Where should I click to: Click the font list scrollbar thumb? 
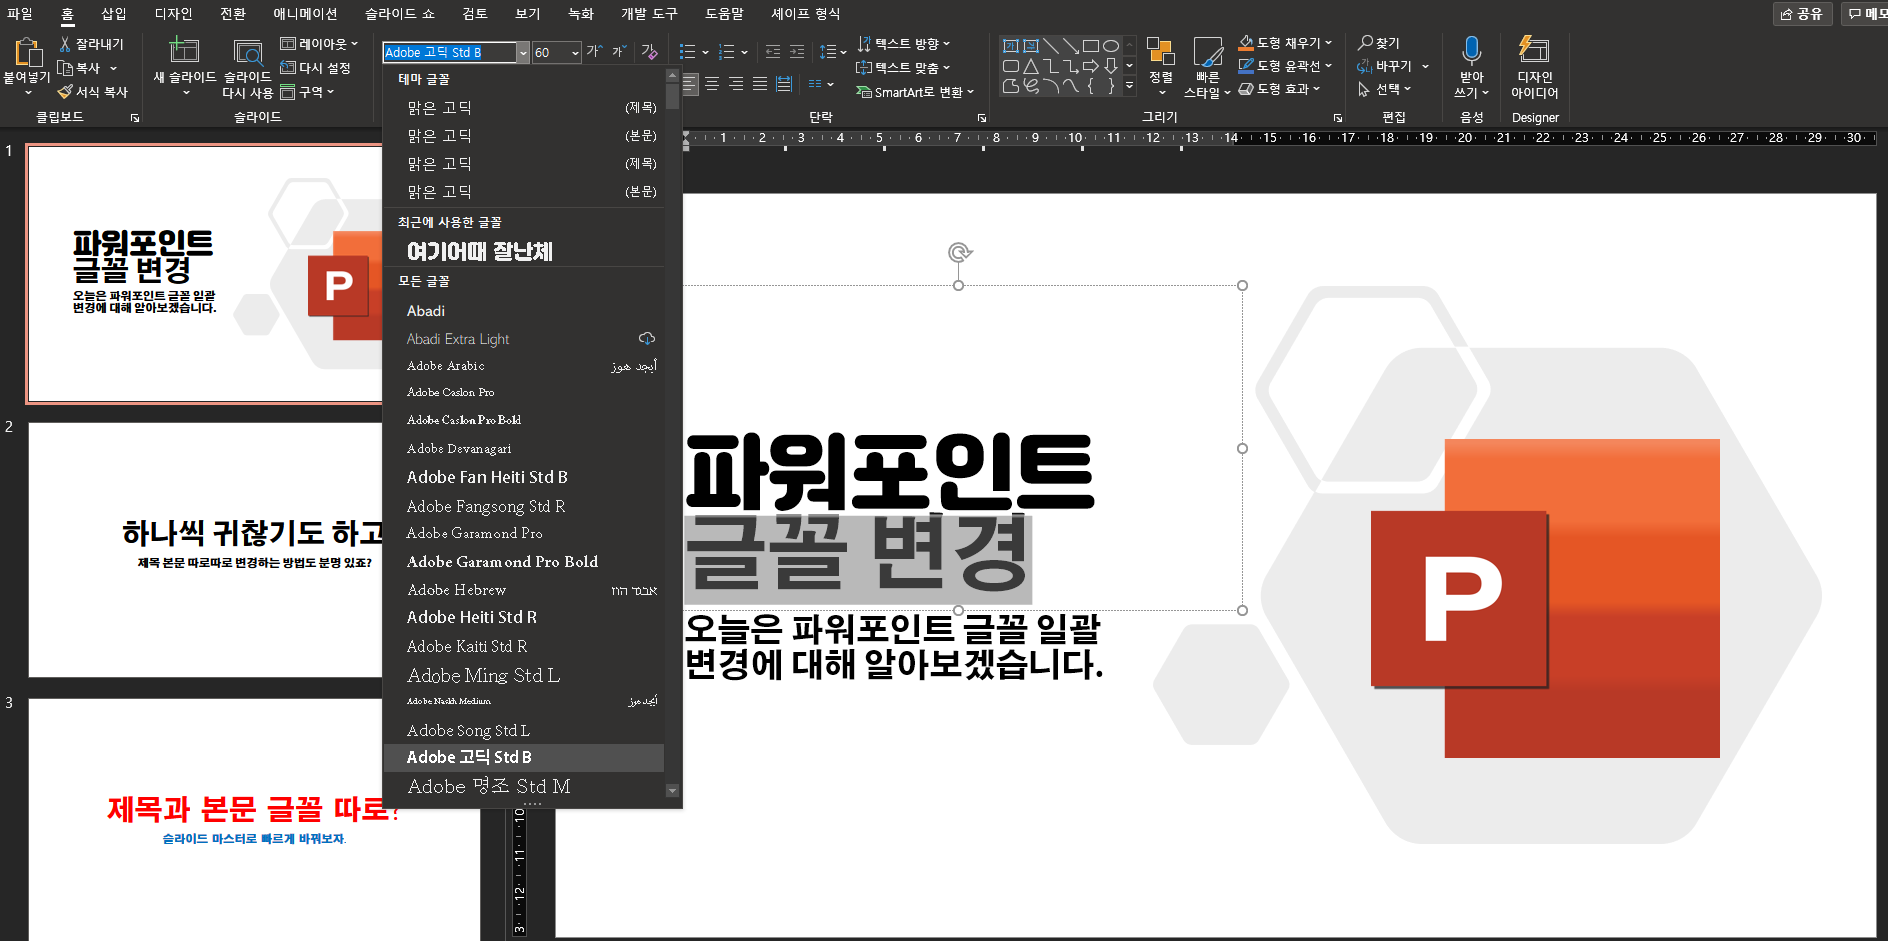point(672,96)
